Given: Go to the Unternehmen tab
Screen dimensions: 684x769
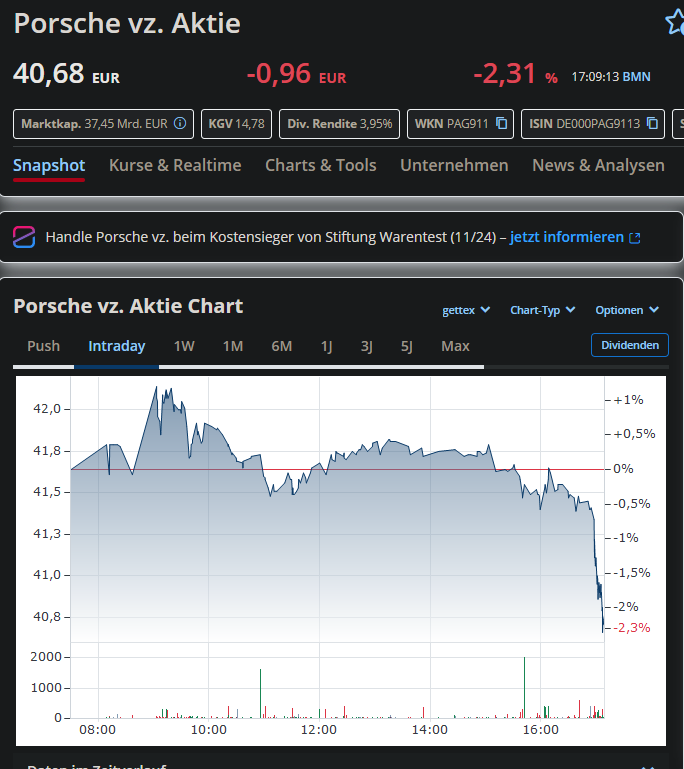Looking at the screenshot, I should [454, 165].
